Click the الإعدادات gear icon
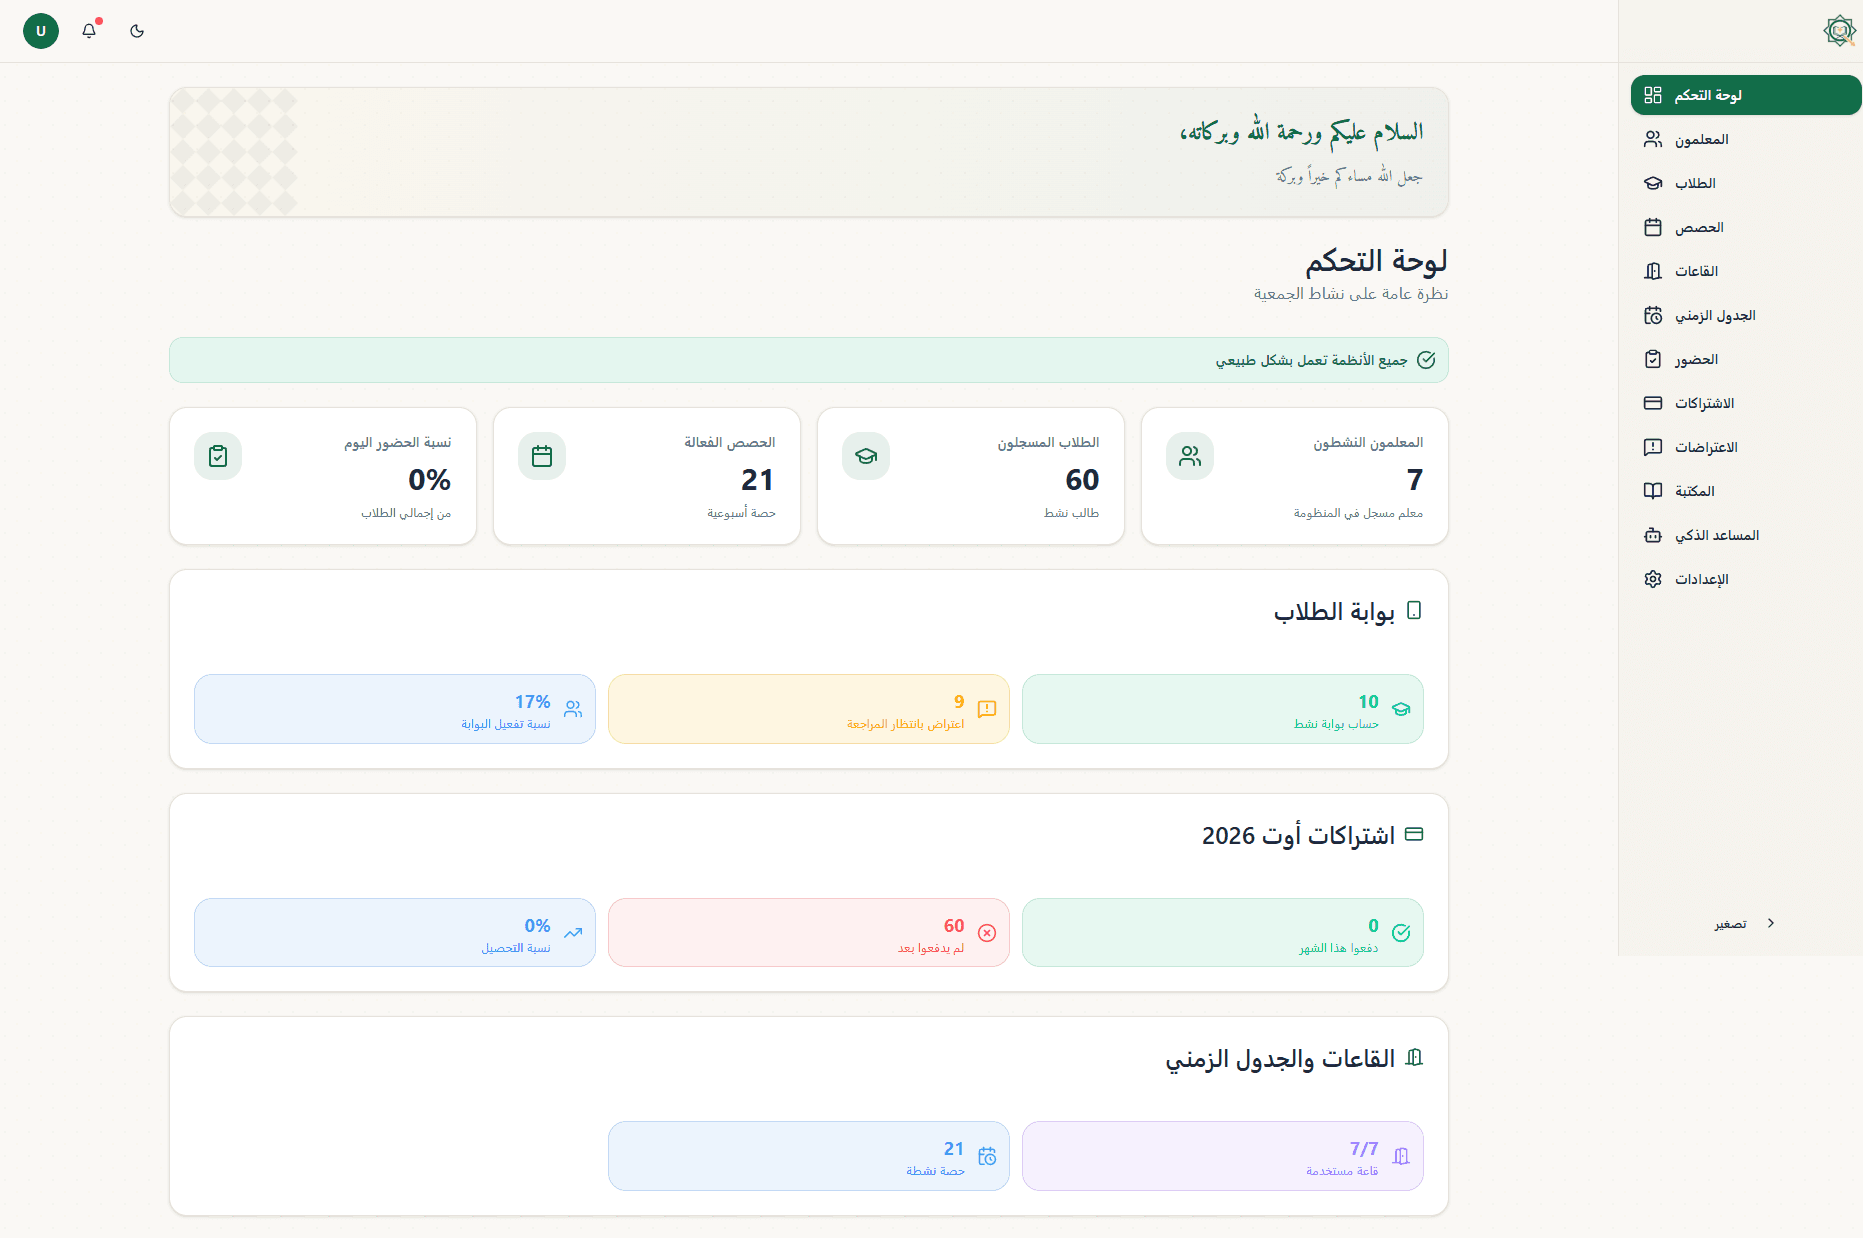Viewport: 1863px width, 1238px height. 1653,579
